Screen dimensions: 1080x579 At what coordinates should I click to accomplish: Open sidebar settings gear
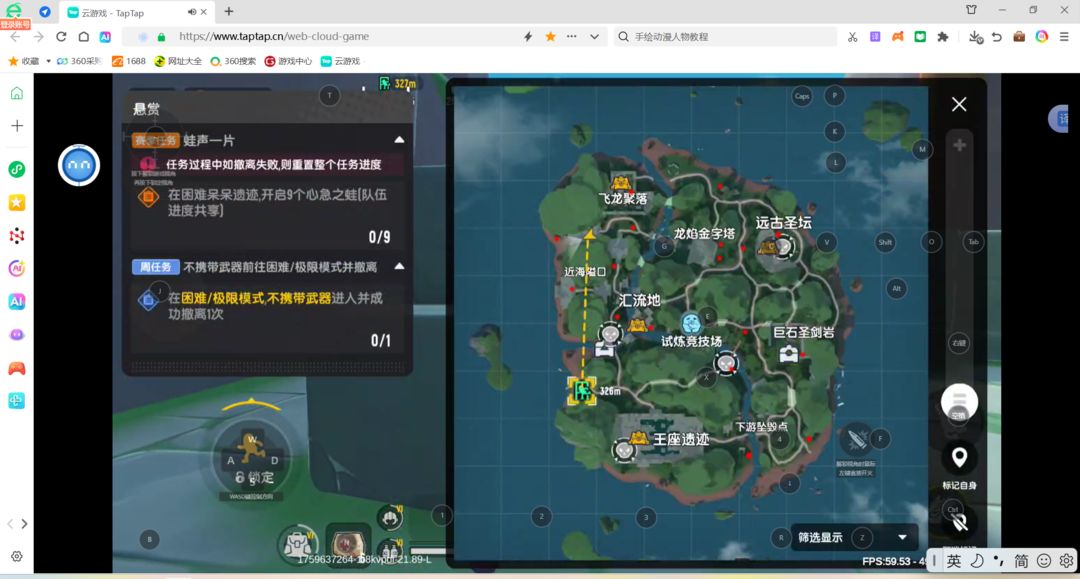(17, 556)
